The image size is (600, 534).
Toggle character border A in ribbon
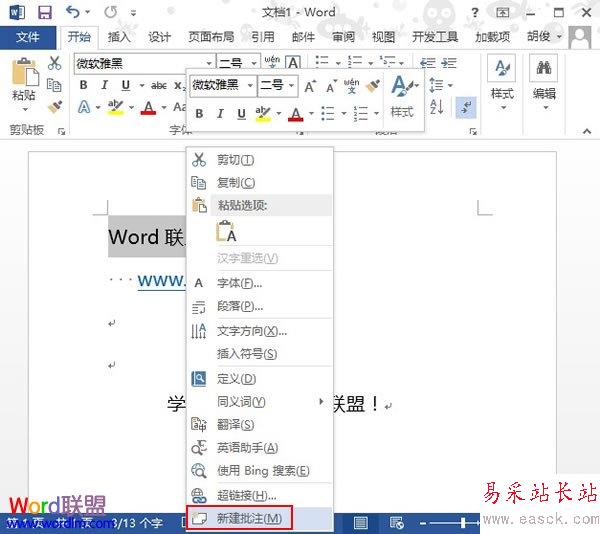(x=293, y=63)
